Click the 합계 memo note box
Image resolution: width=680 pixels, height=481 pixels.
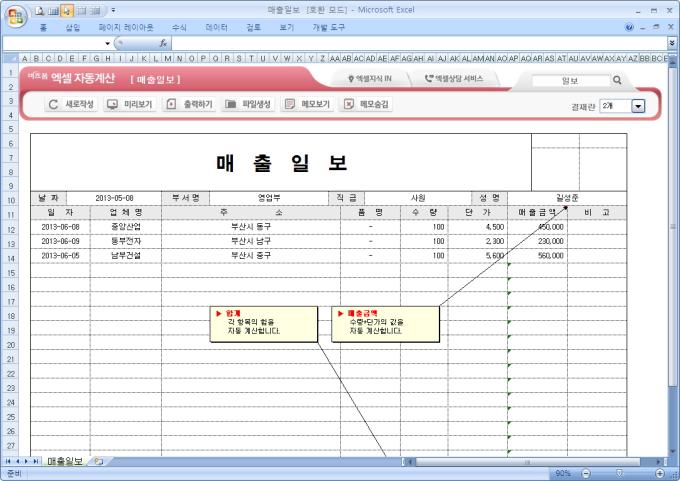click(x=264, y=324)
